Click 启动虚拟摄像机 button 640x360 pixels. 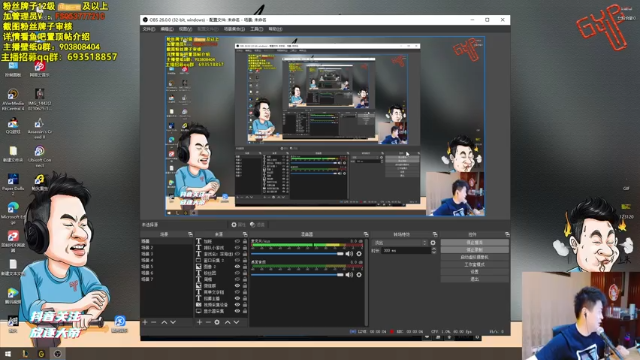click(475, 257)
